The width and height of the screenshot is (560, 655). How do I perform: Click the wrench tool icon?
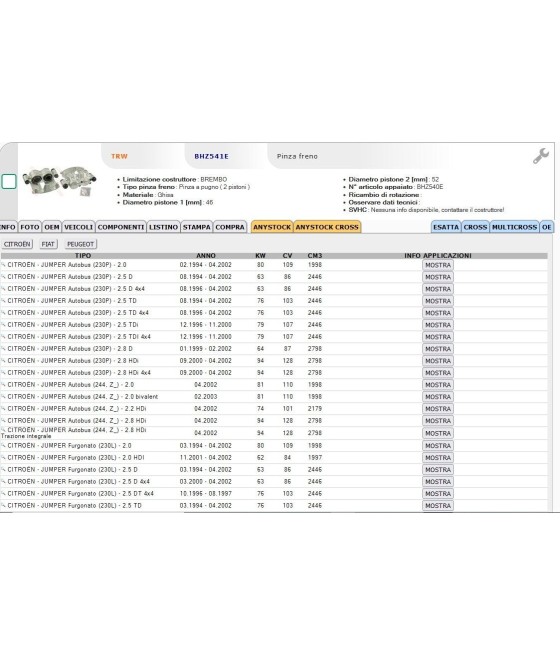541,156
